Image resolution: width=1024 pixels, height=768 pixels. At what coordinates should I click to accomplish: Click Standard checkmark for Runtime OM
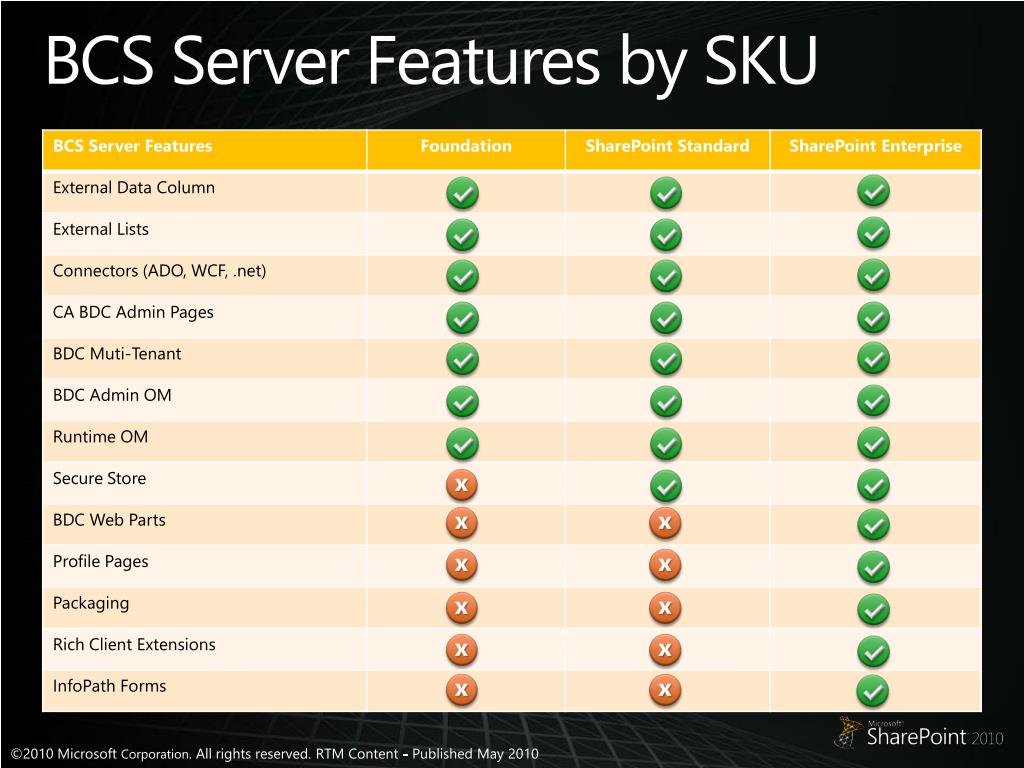666,444
